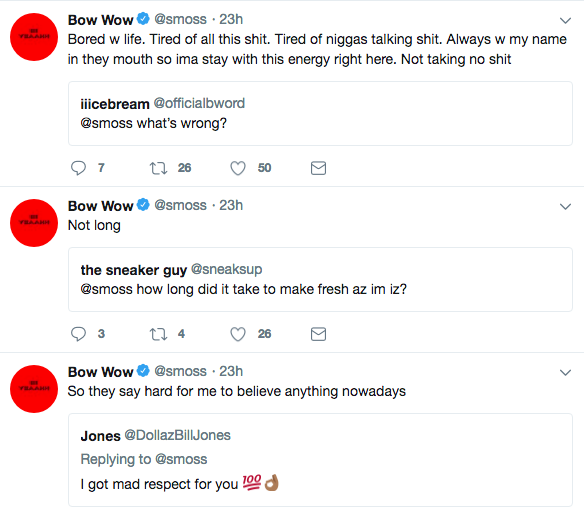Open the @officialbword profile handle

tap(199, 103)
